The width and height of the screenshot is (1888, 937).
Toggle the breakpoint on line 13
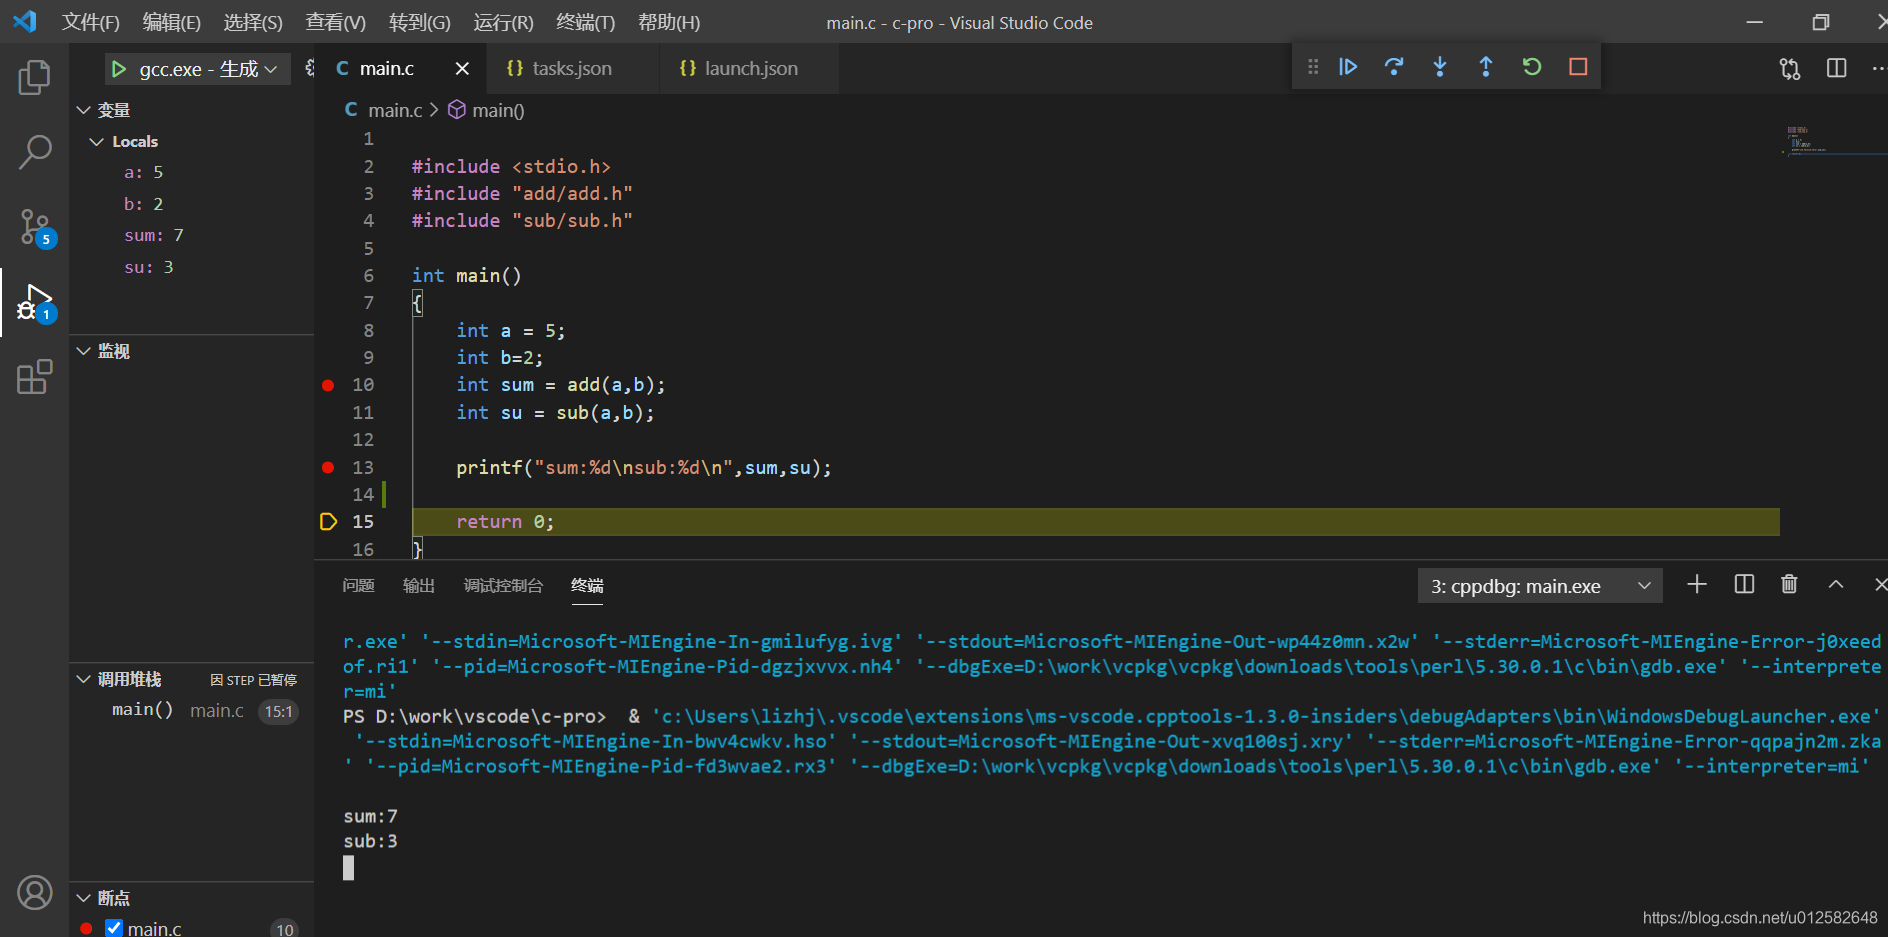328,467
